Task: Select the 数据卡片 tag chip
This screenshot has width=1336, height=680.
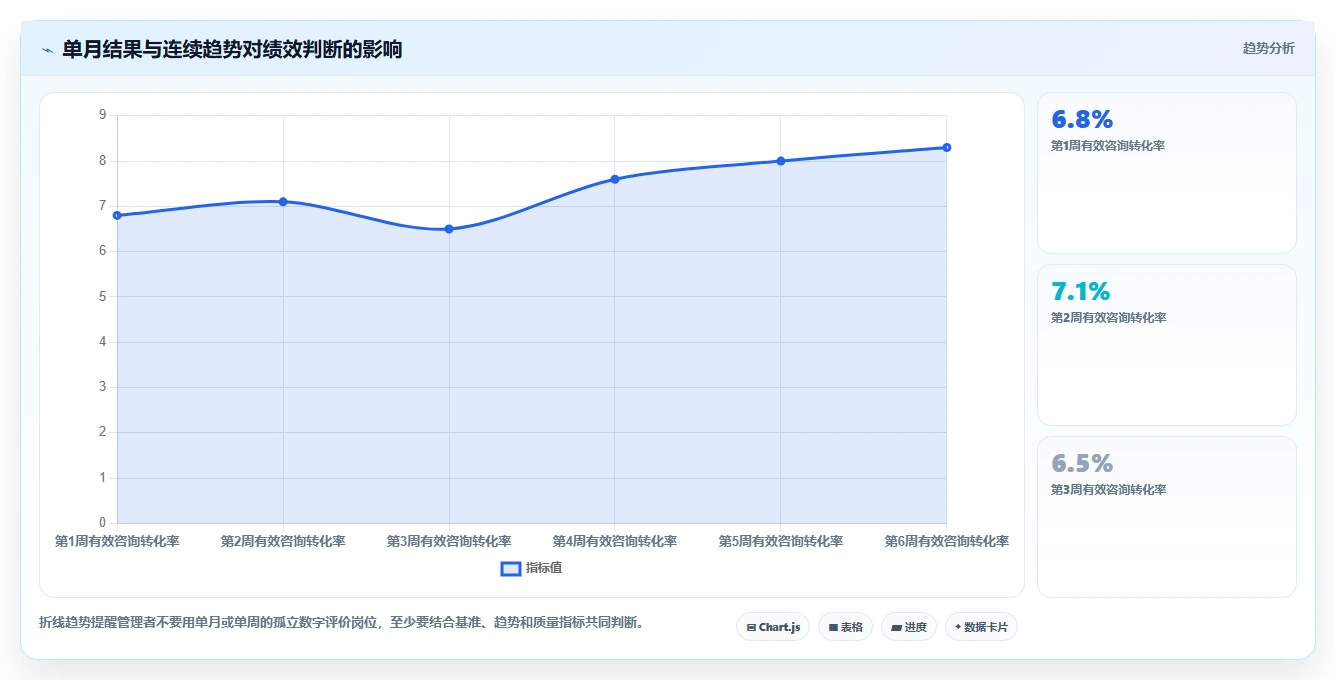Action: (x=982, y=627)
